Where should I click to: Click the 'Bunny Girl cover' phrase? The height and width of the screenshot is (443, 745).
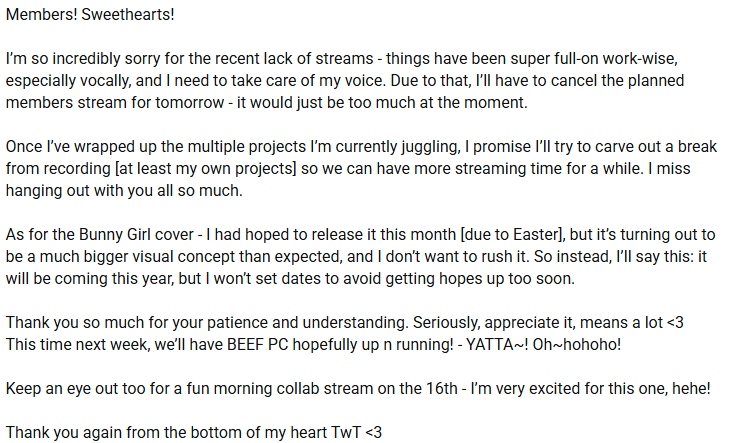tap(136, 235)
